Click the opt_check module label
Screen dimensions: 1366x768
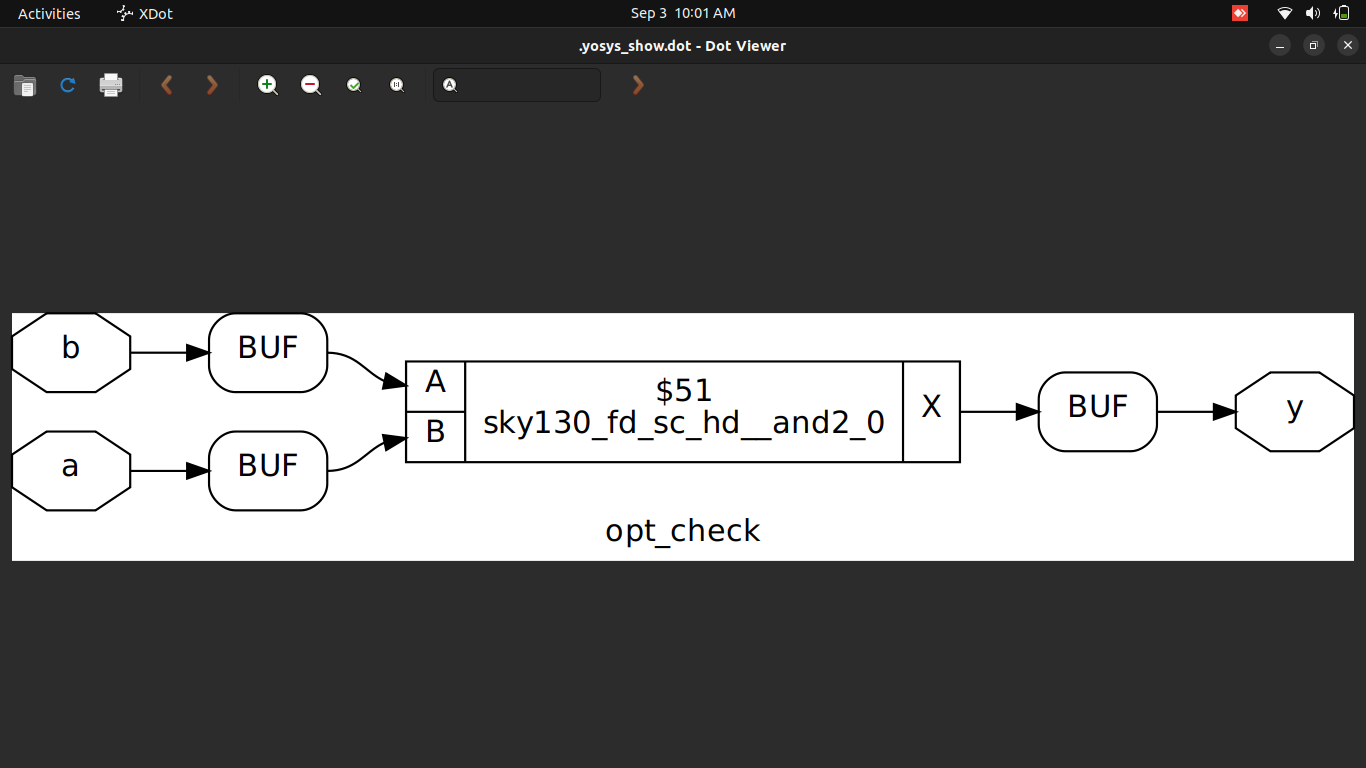(x=683, y=531)
